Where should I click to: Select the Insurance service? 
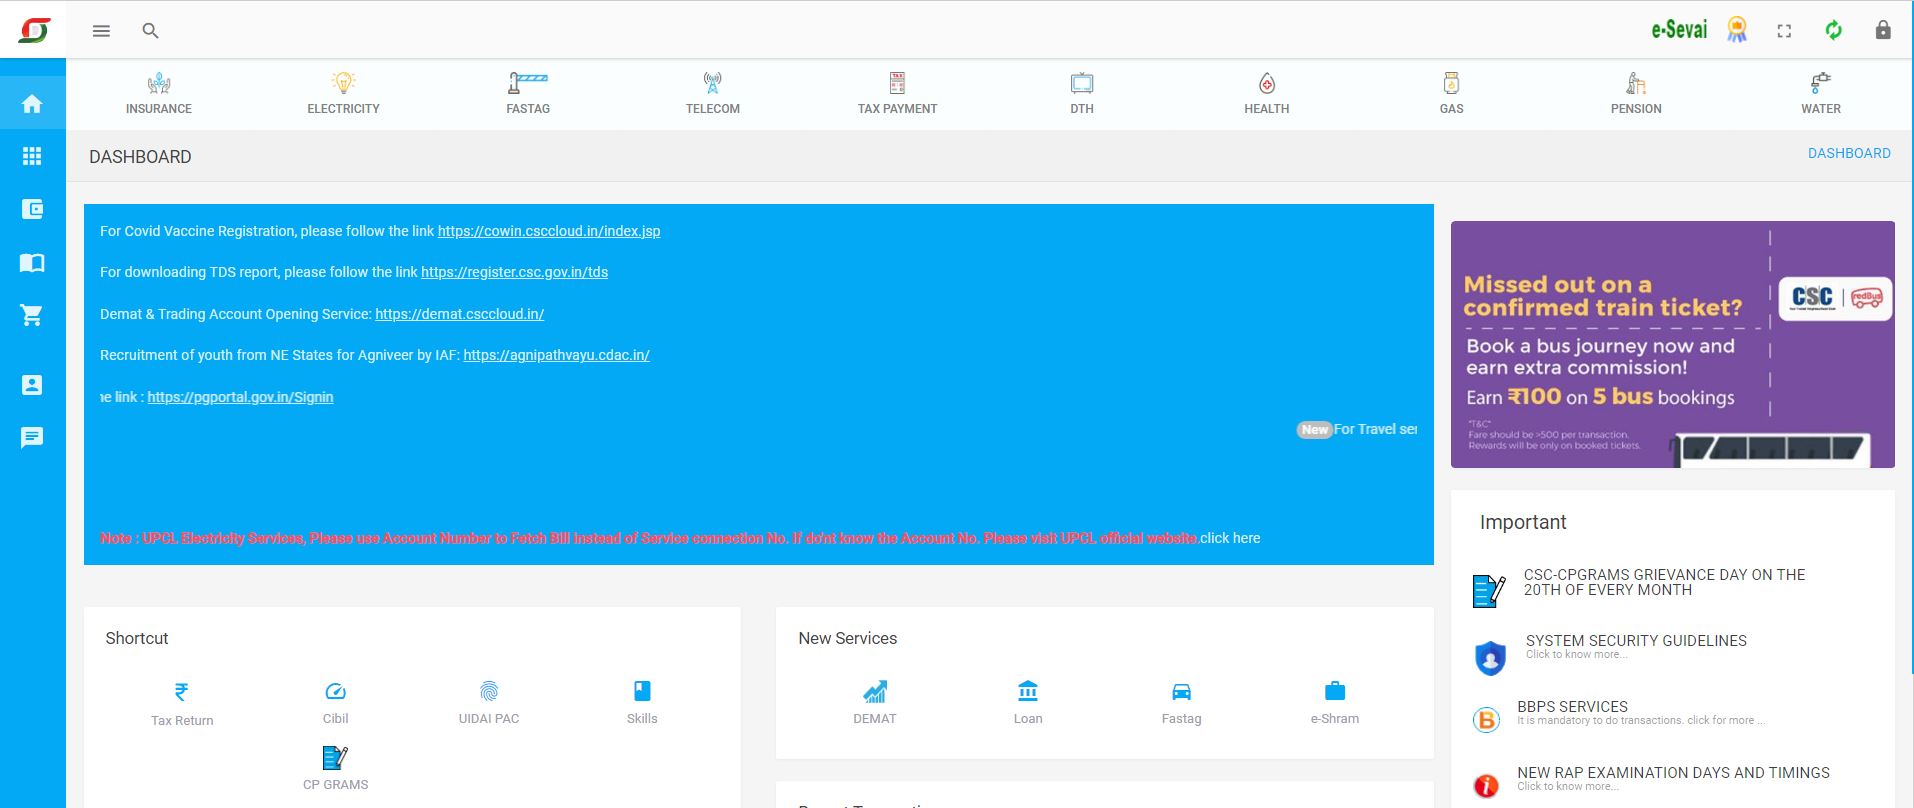coord(159,94)
